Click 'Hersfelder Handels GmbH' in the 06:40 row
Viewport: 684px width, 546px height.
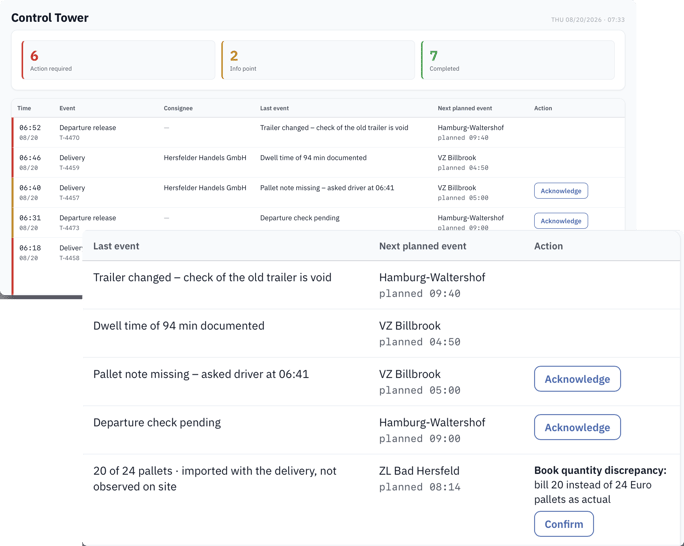coord(205,188)
